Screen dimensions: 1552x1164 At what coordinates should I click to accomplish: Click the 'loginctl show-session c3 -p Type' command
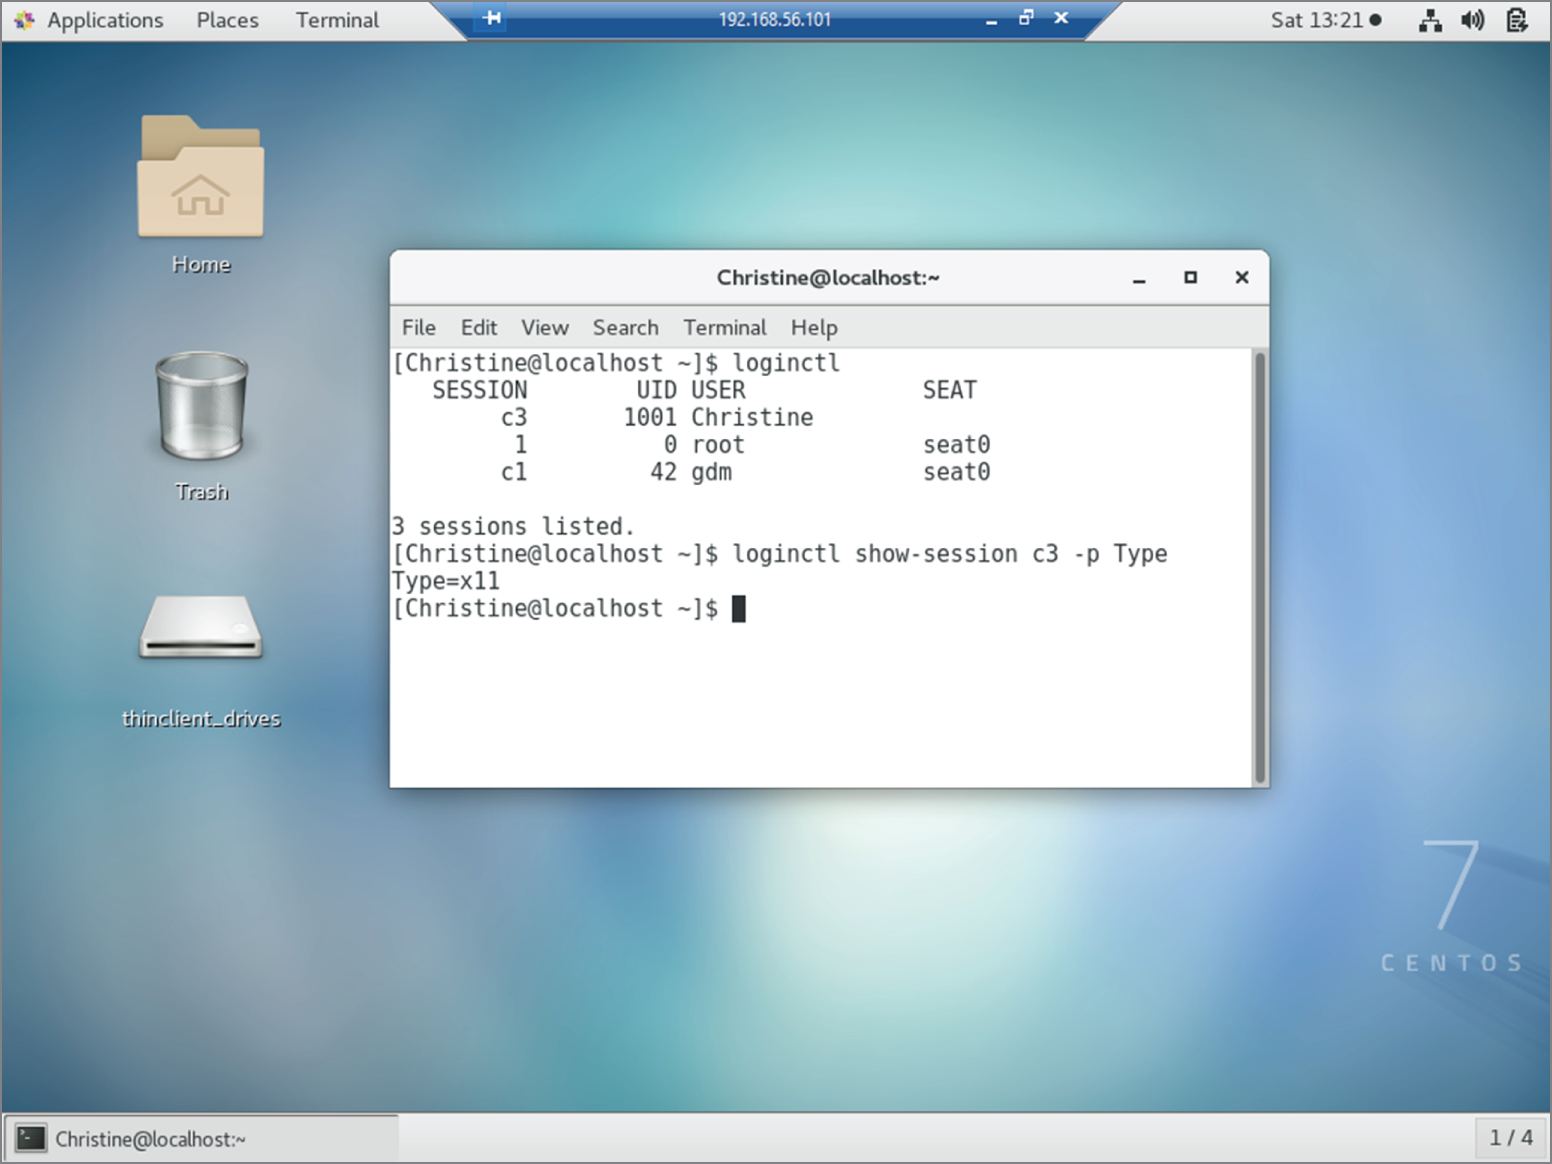(x=950, y=554)
